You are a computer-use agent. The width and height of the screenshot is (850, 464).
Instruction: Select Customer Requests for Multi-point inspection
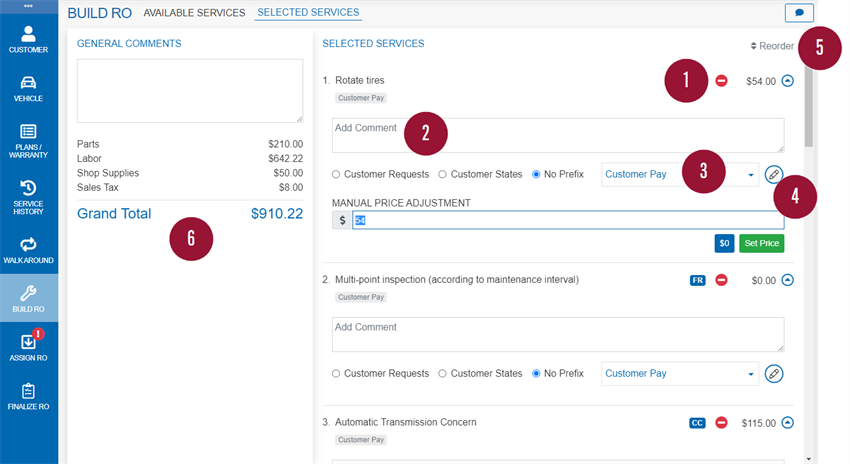tap(336, 373)
